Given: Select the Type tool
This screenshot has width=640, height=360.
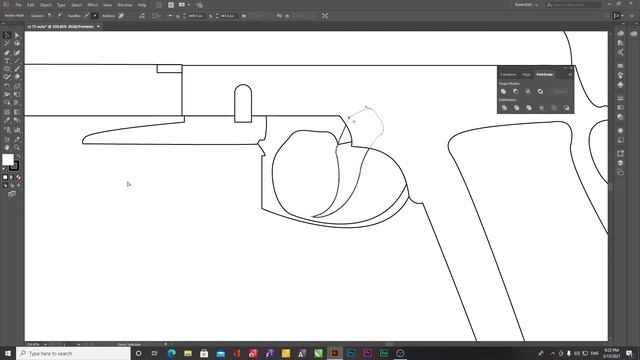Looking at the screenshot, I should click(x=7, y=60).
